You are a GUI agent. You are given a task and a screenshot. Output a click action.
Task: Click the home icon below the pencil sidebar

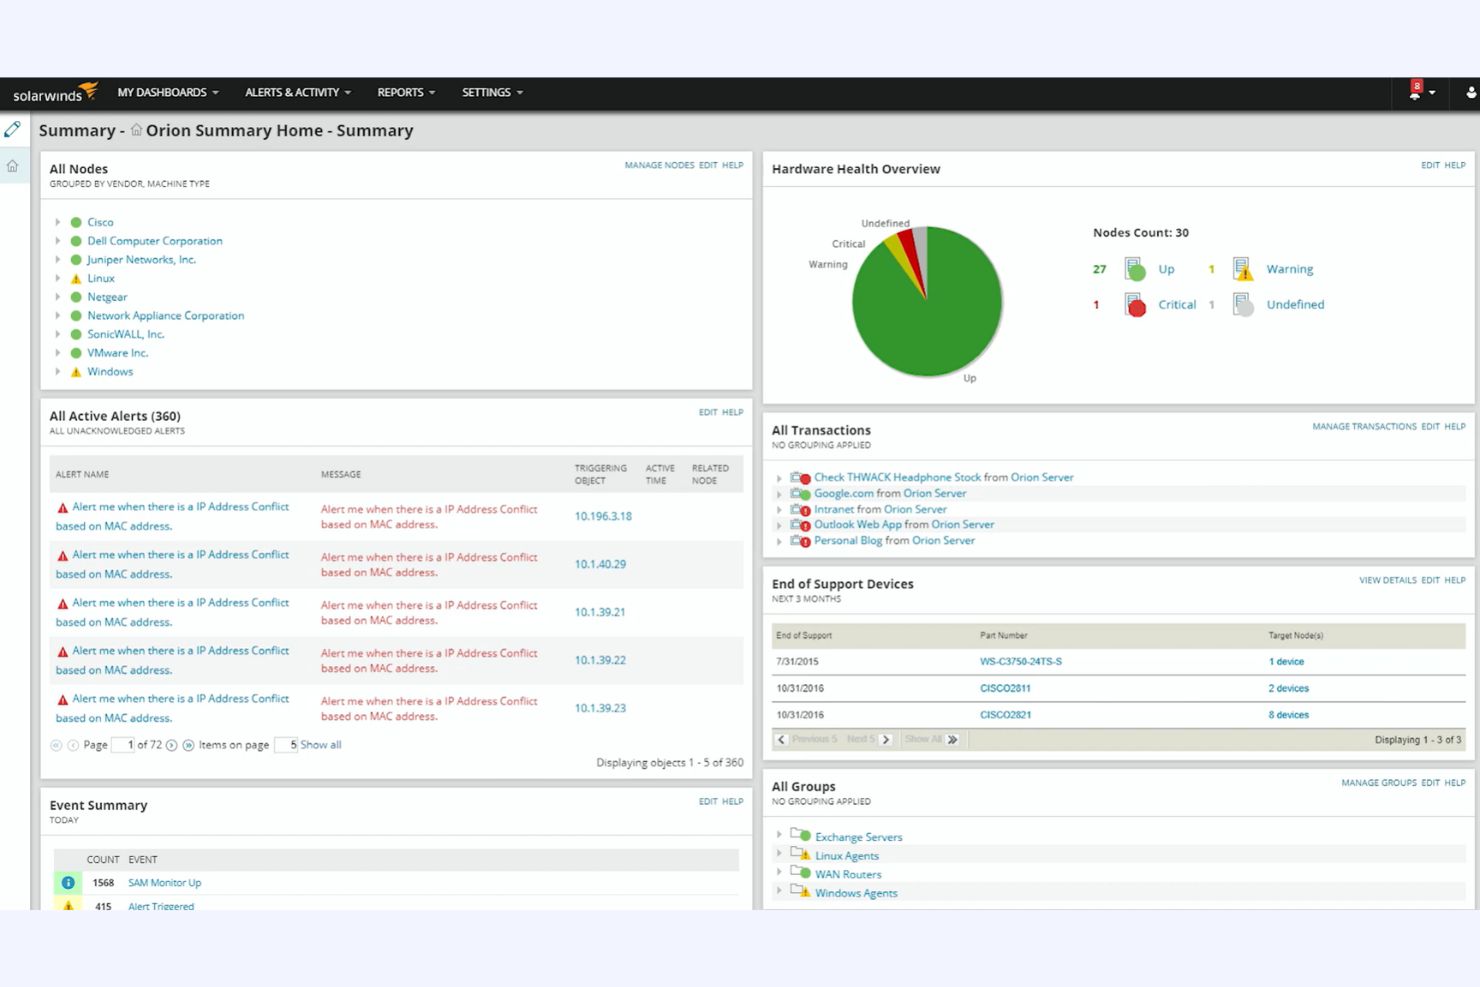[x=13, y=166]
